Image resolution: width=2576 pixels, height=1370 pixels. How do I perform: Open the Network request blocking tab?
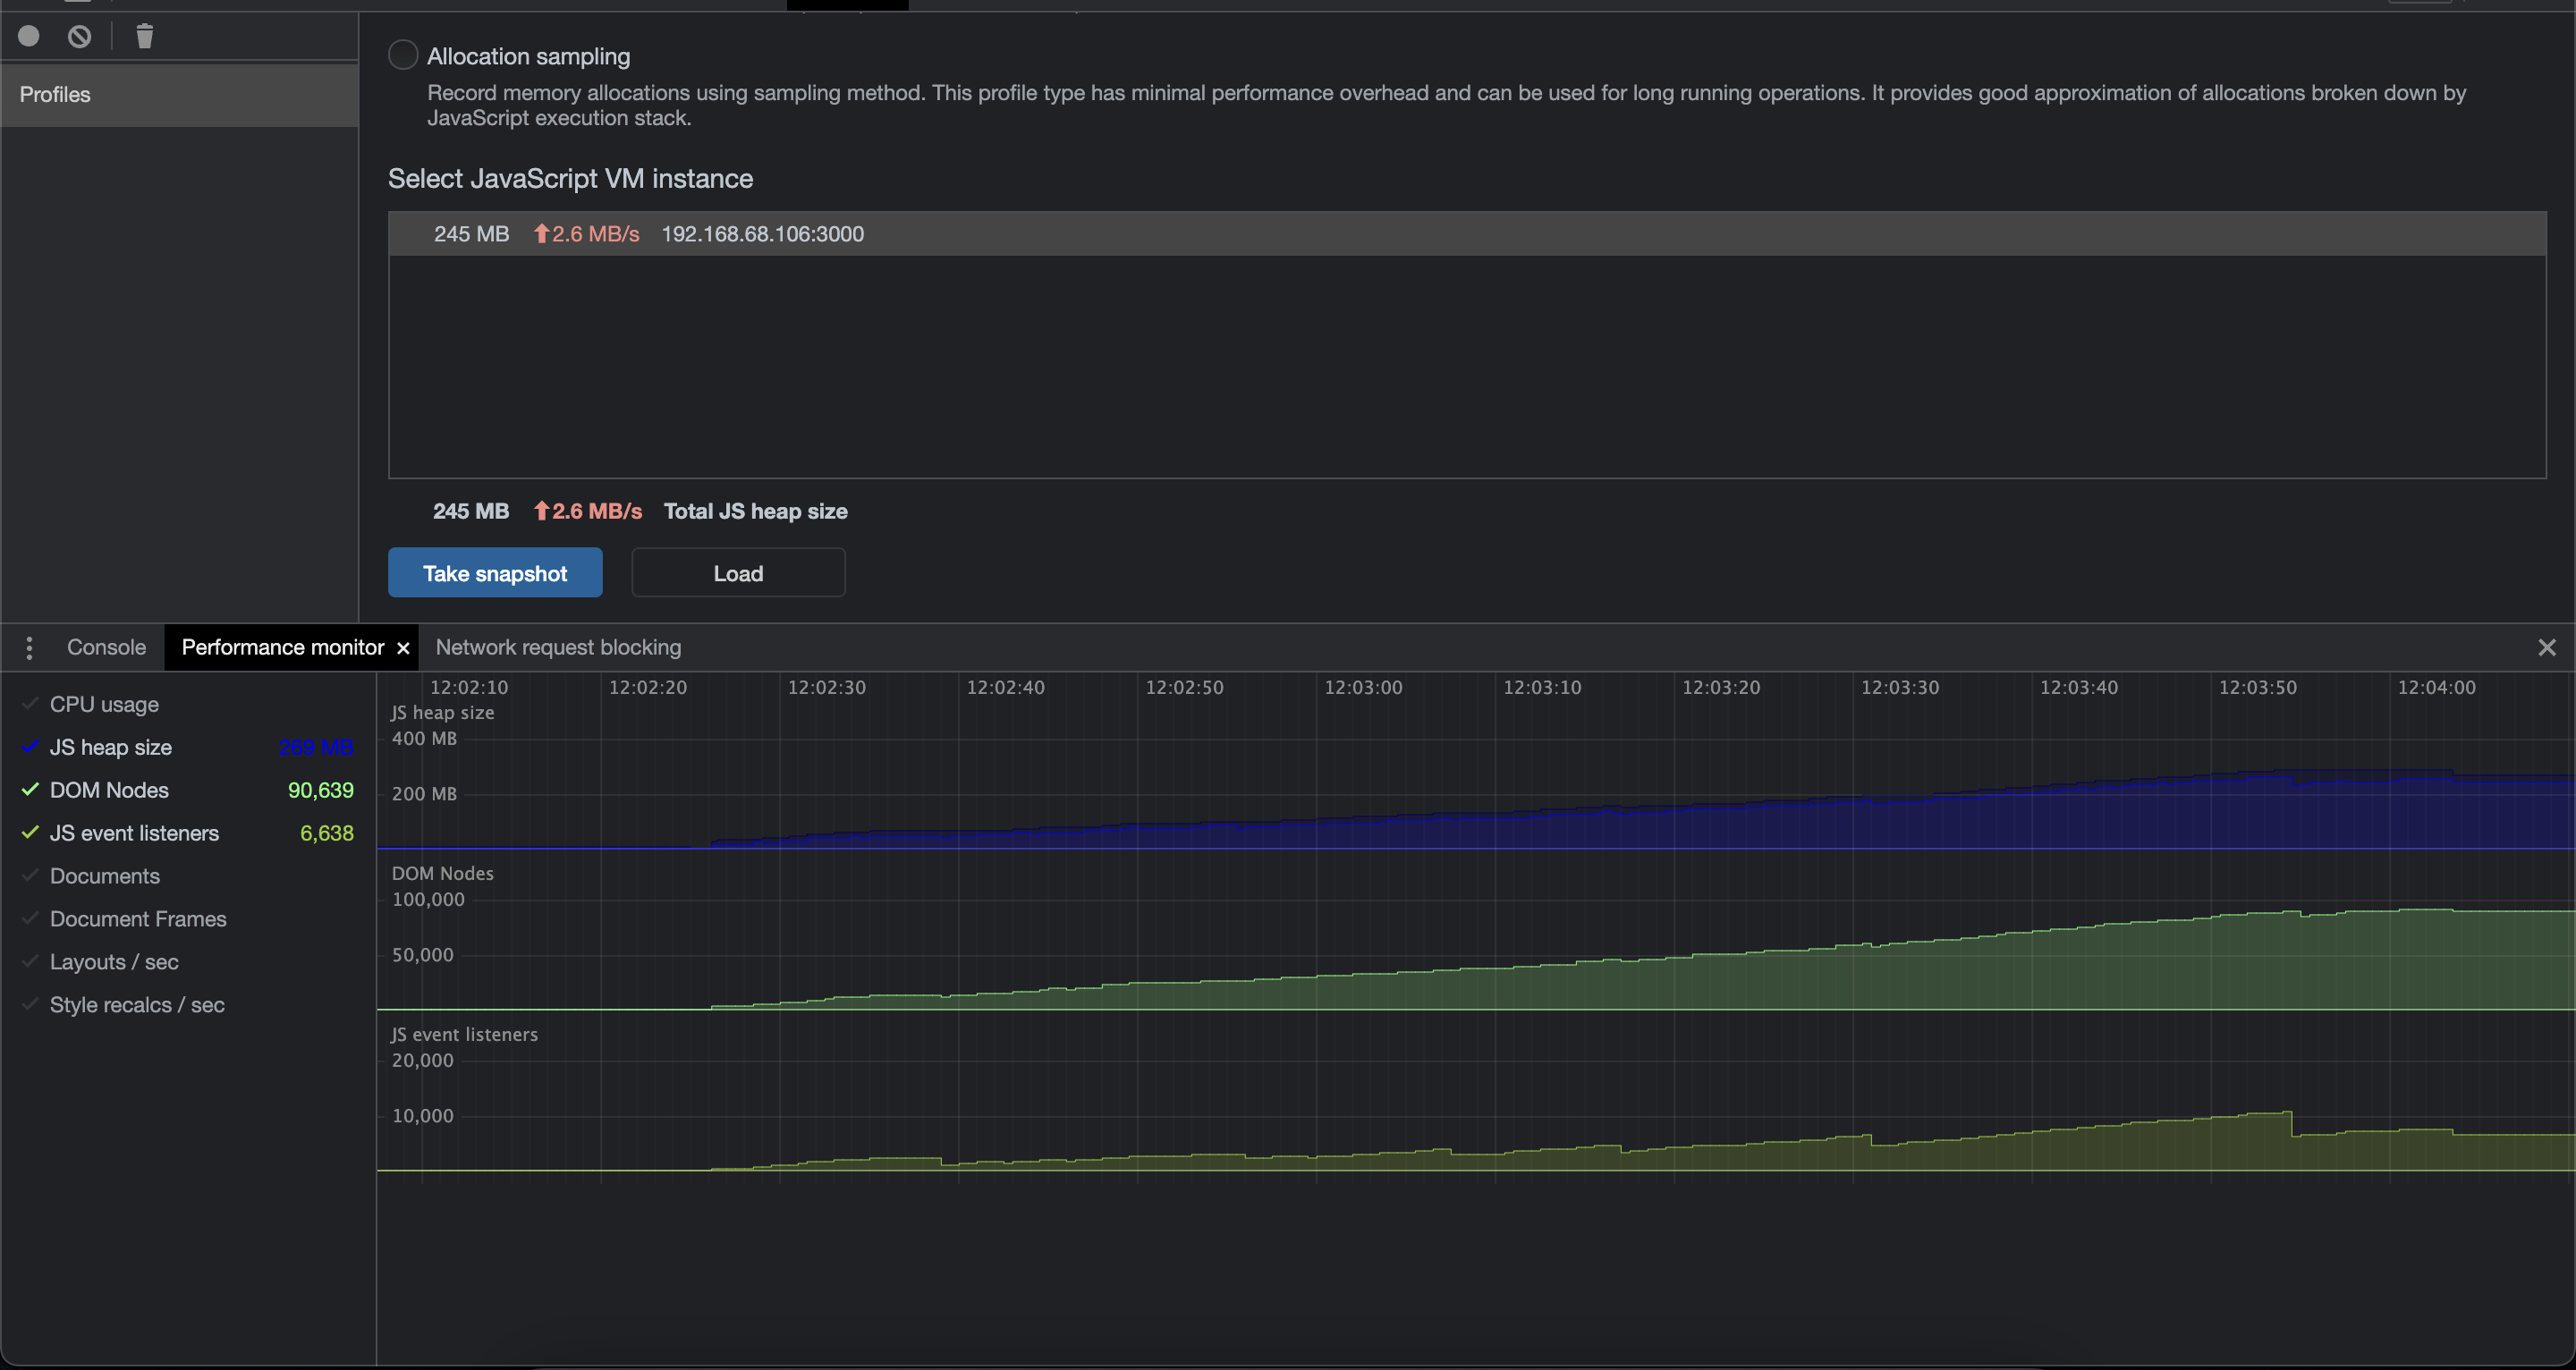click(x=557, y=647)
